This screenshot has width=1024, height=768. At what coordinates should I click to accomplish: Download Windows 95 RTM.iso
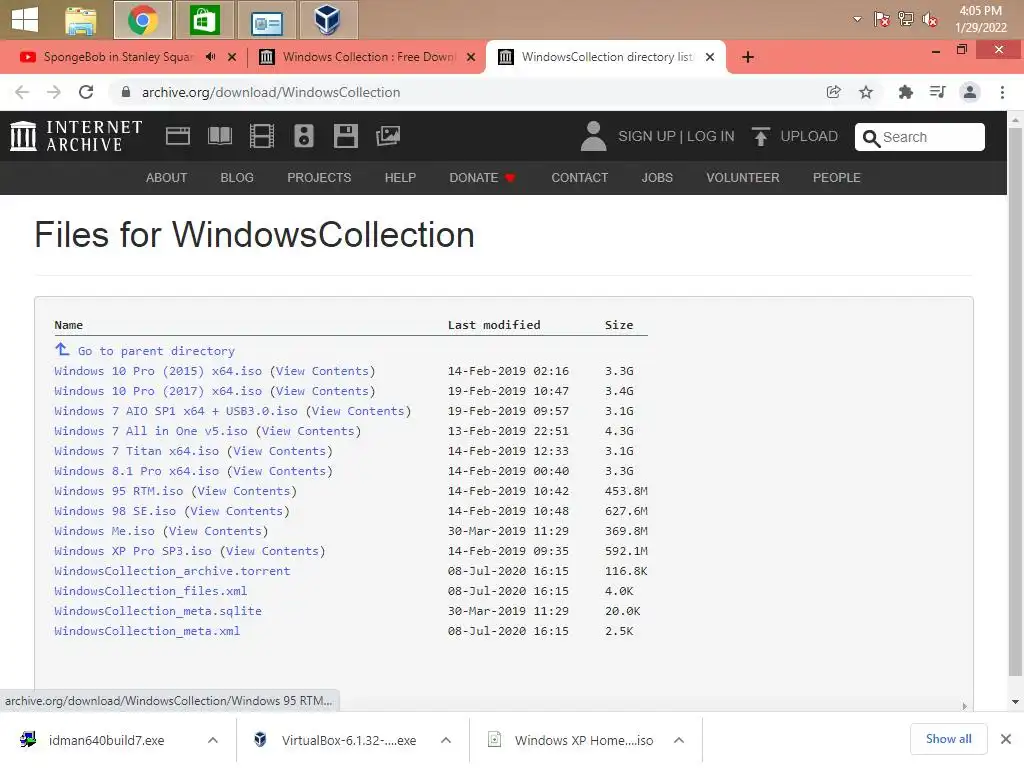(x=119, y=491)
